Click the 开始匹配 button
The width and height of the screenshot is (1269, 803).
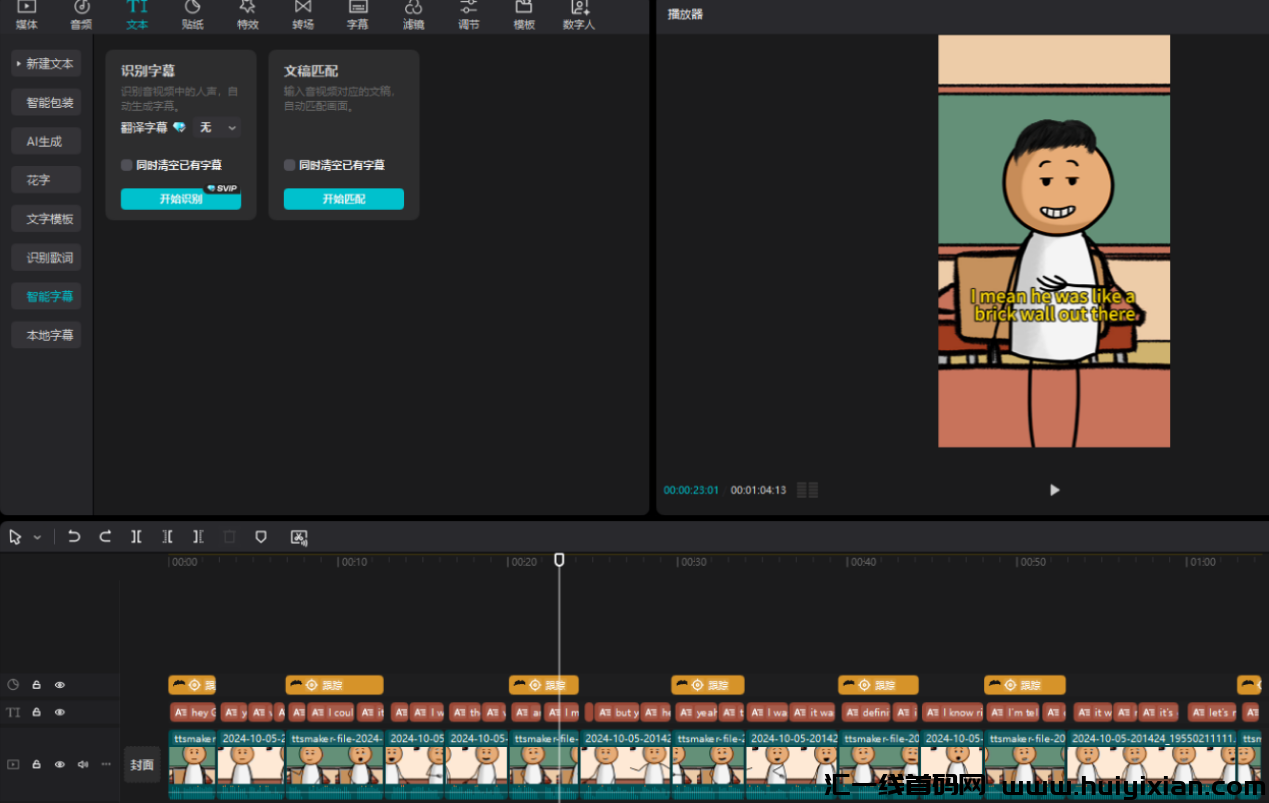[343, 199]
